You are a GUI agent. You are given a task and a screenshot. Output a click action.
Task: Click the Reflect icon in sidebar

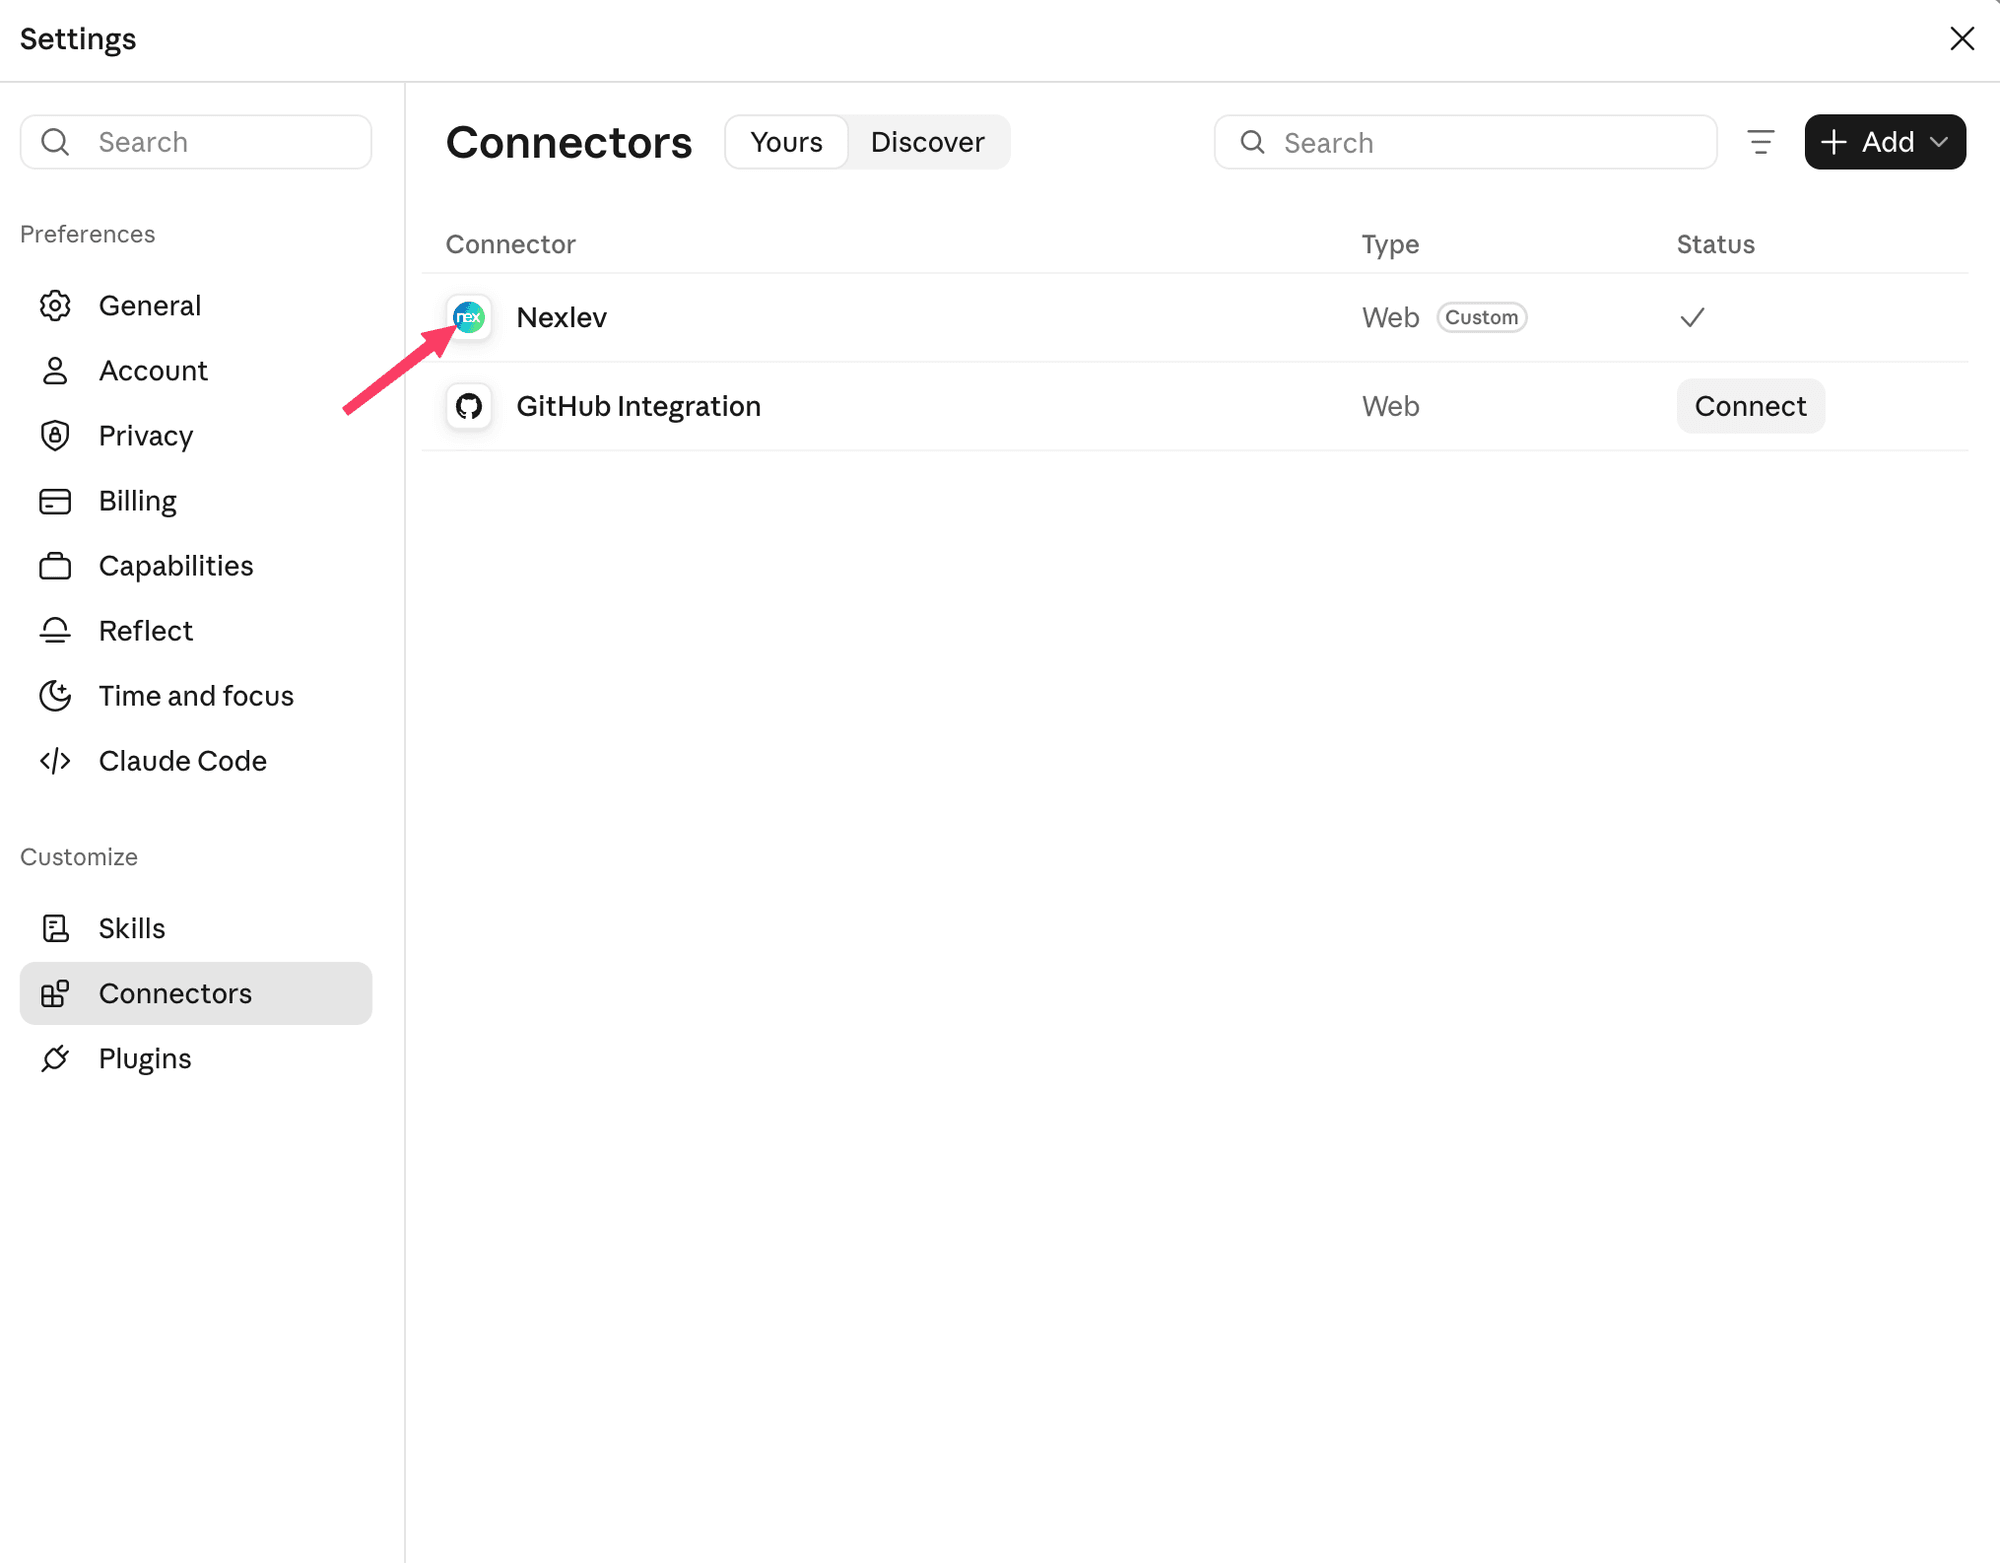click(x=55, y=630)
